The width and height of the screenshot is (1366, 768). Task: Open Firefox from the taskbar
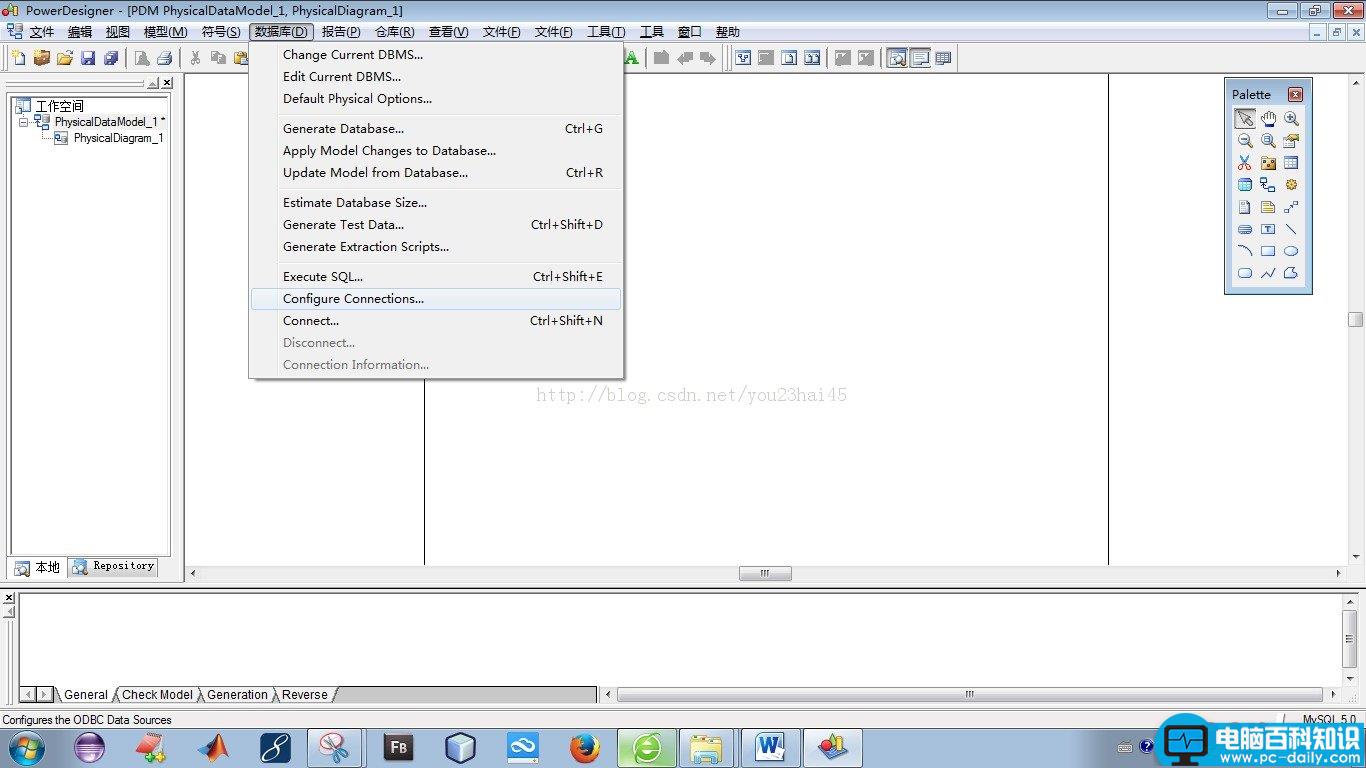tap(585, 748)
